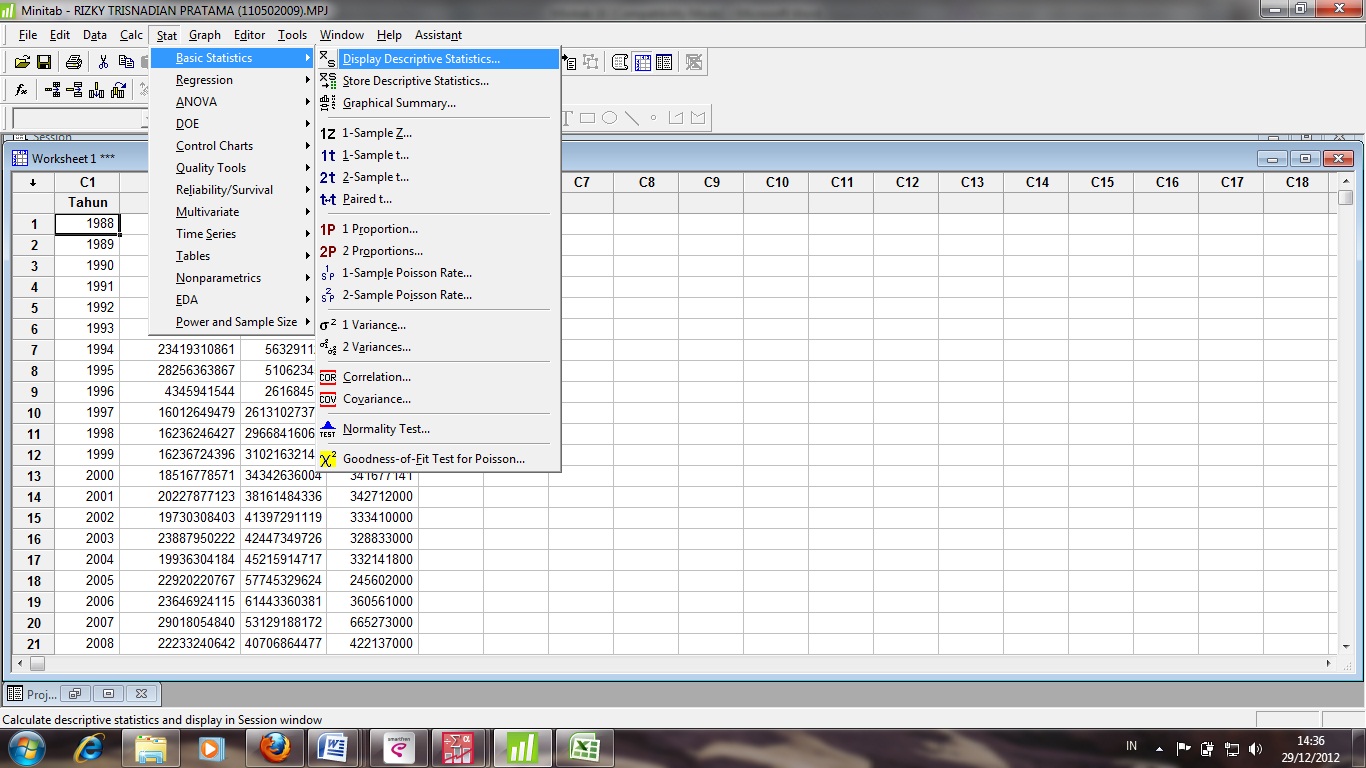Show hidden system tray icons arrow
Screen dimensions: 1366x768
(x=1159, y=747)
